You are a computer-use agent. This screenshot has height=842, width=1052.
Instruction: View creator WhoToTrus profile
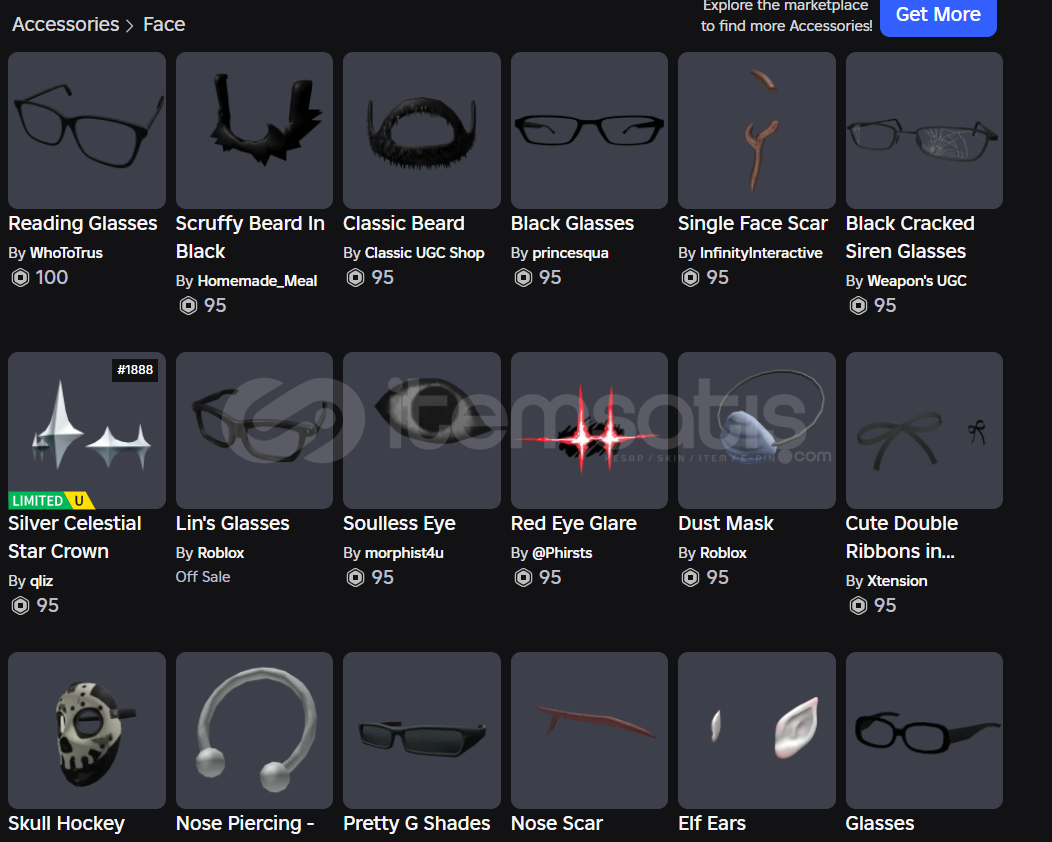(66, 253)
